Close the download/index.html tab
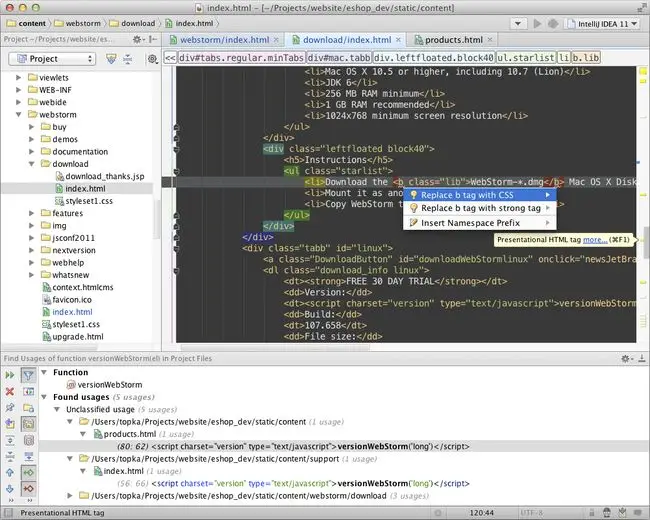 [x=398, y=40]
